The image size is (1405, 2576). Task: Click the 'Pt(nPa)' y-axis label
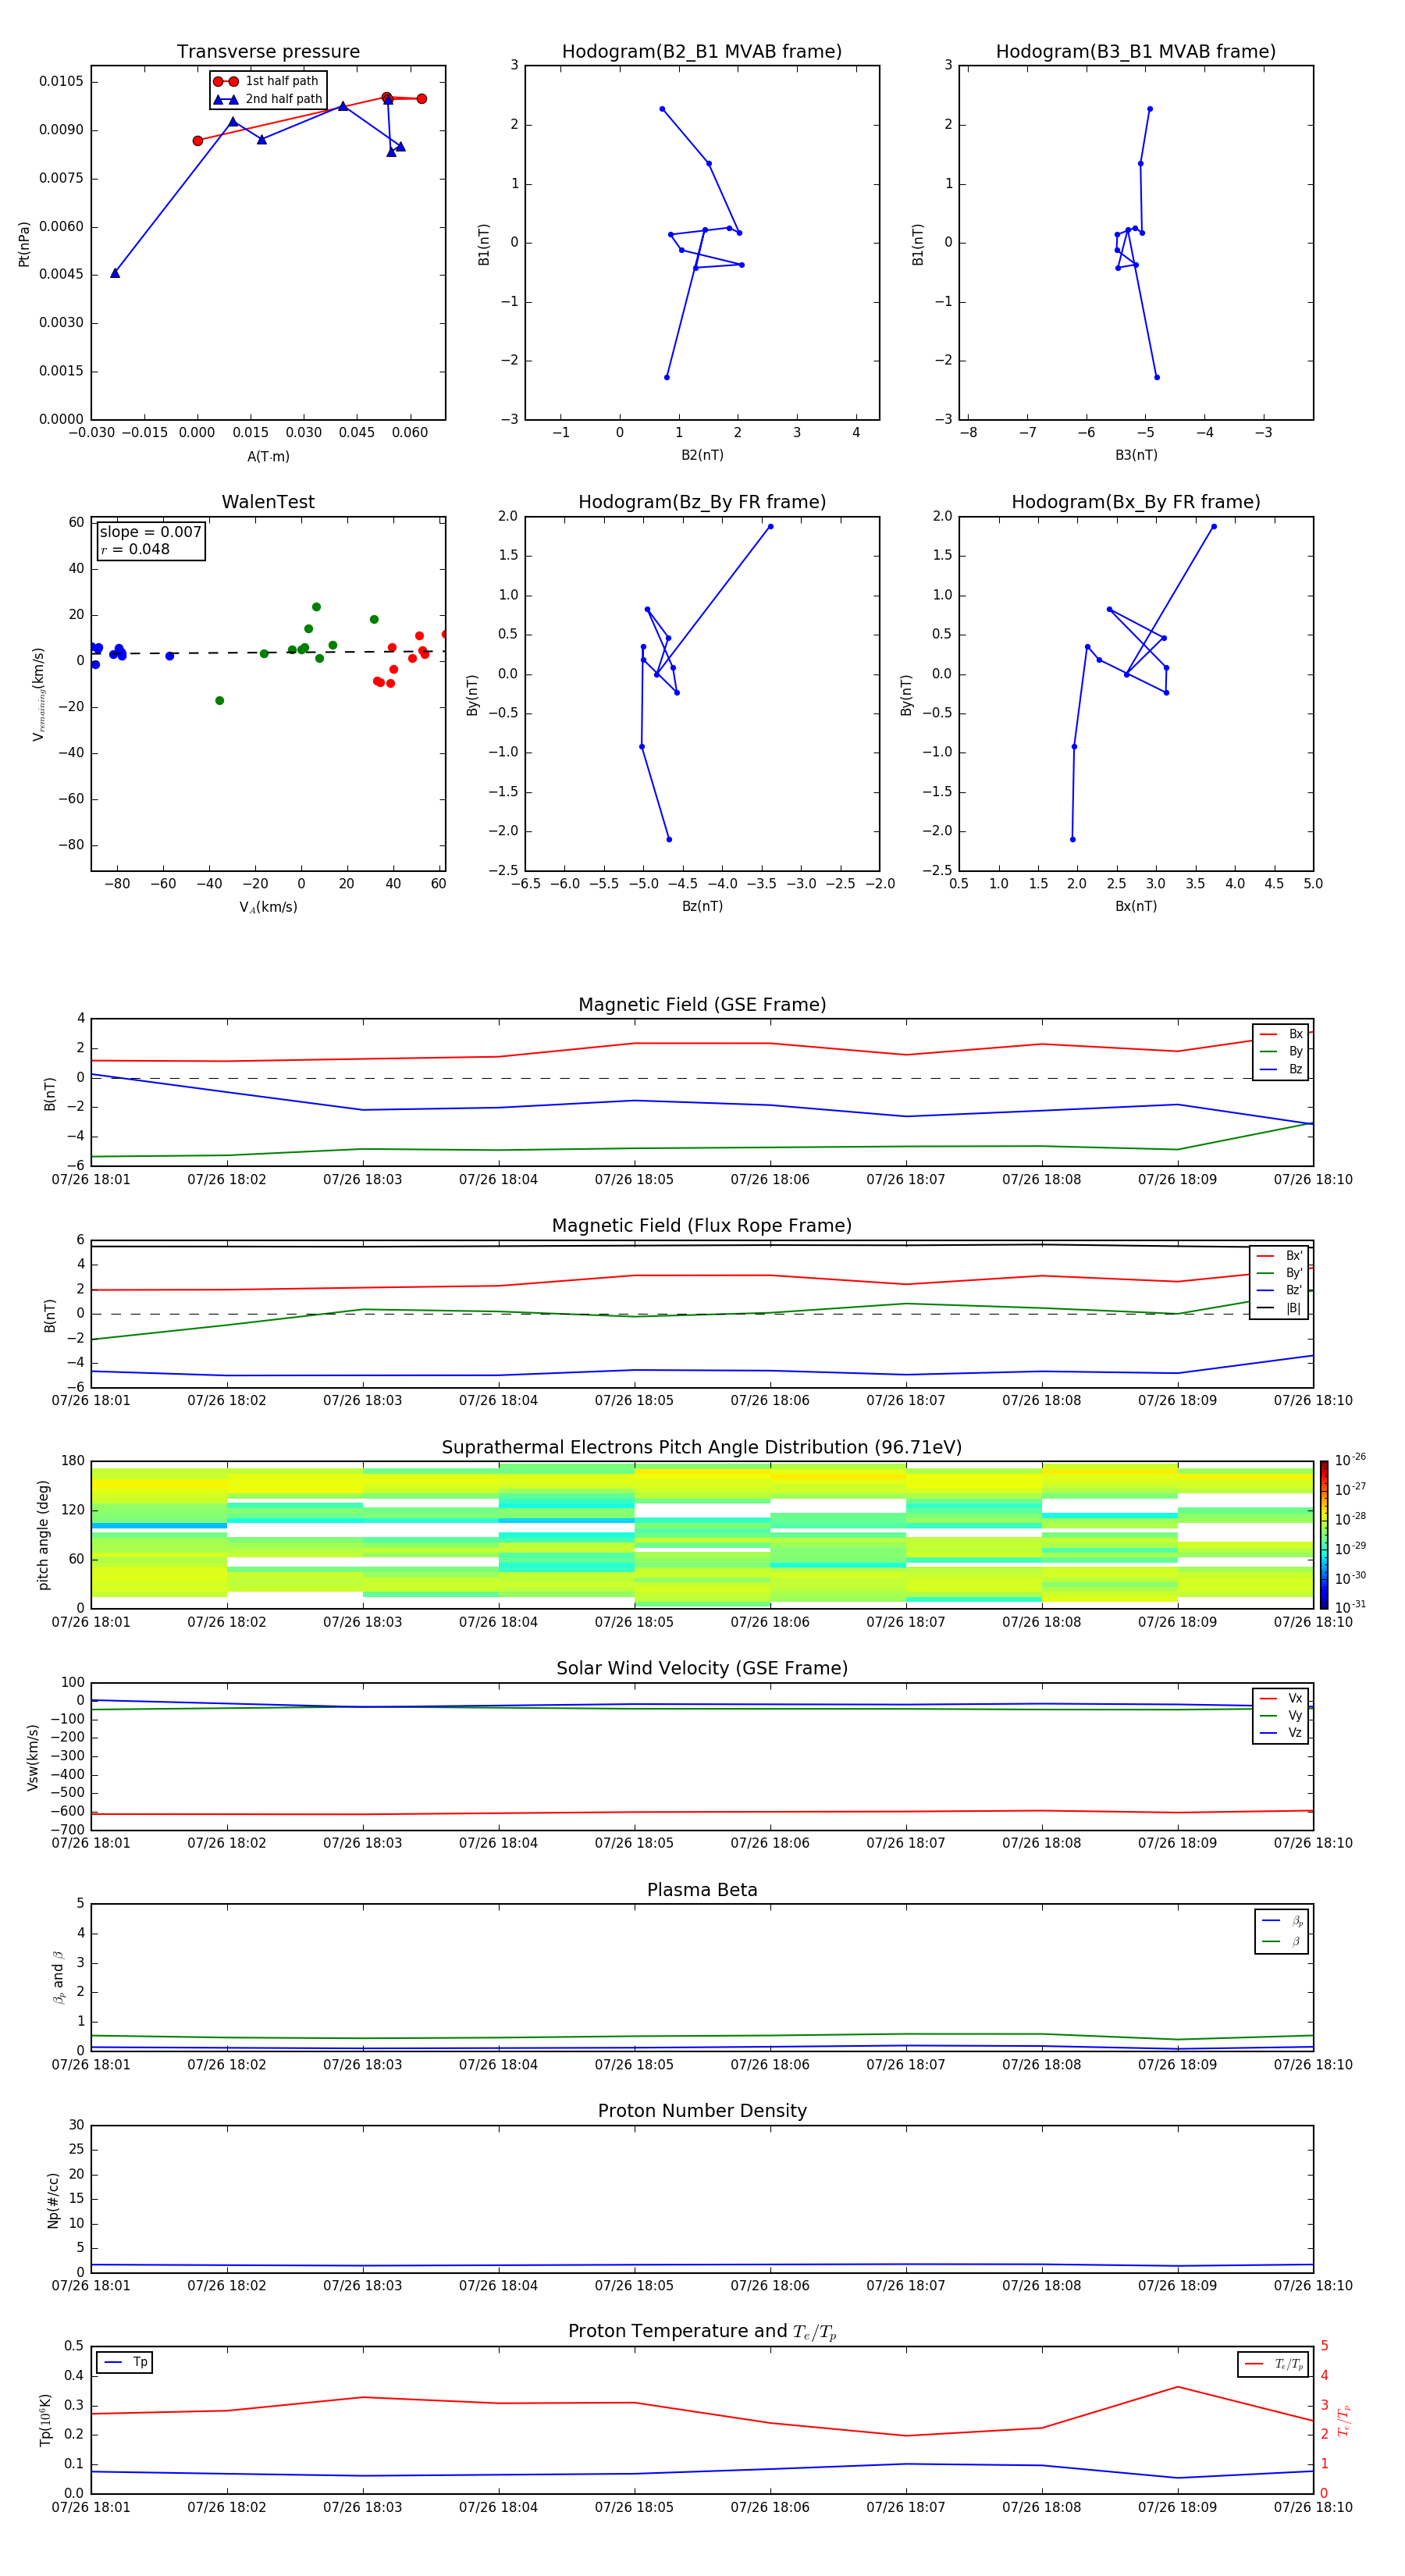tap(24, 243)
